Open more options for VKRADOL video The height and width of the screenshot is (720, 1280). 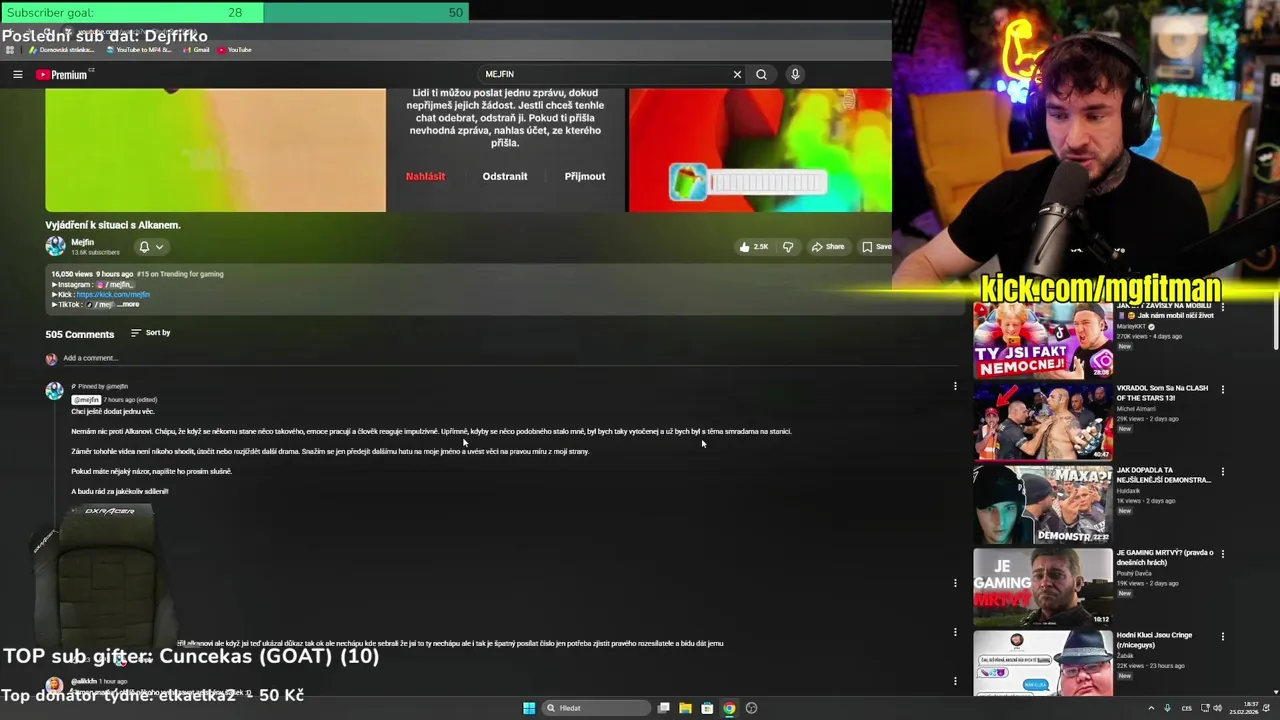click(1222, 389)
